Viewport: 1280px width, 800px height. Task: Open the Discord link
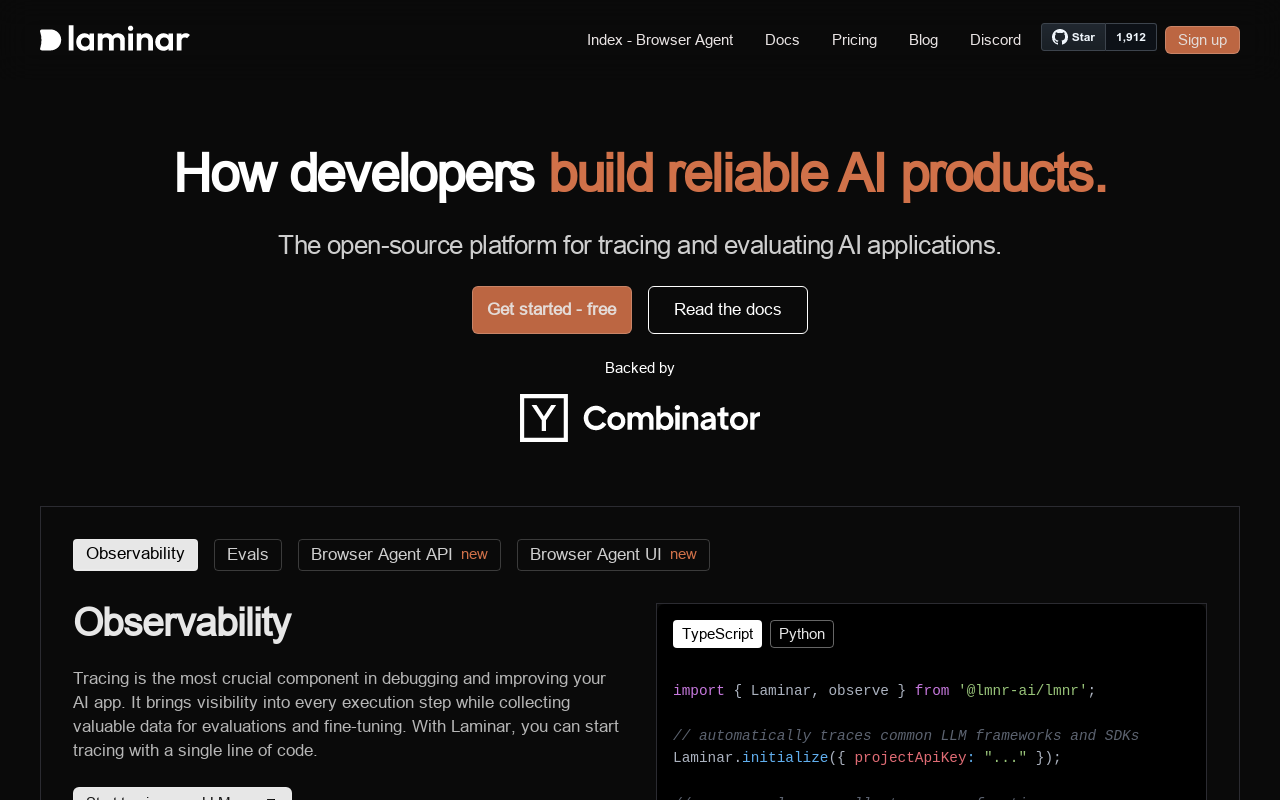pos(995,40)
